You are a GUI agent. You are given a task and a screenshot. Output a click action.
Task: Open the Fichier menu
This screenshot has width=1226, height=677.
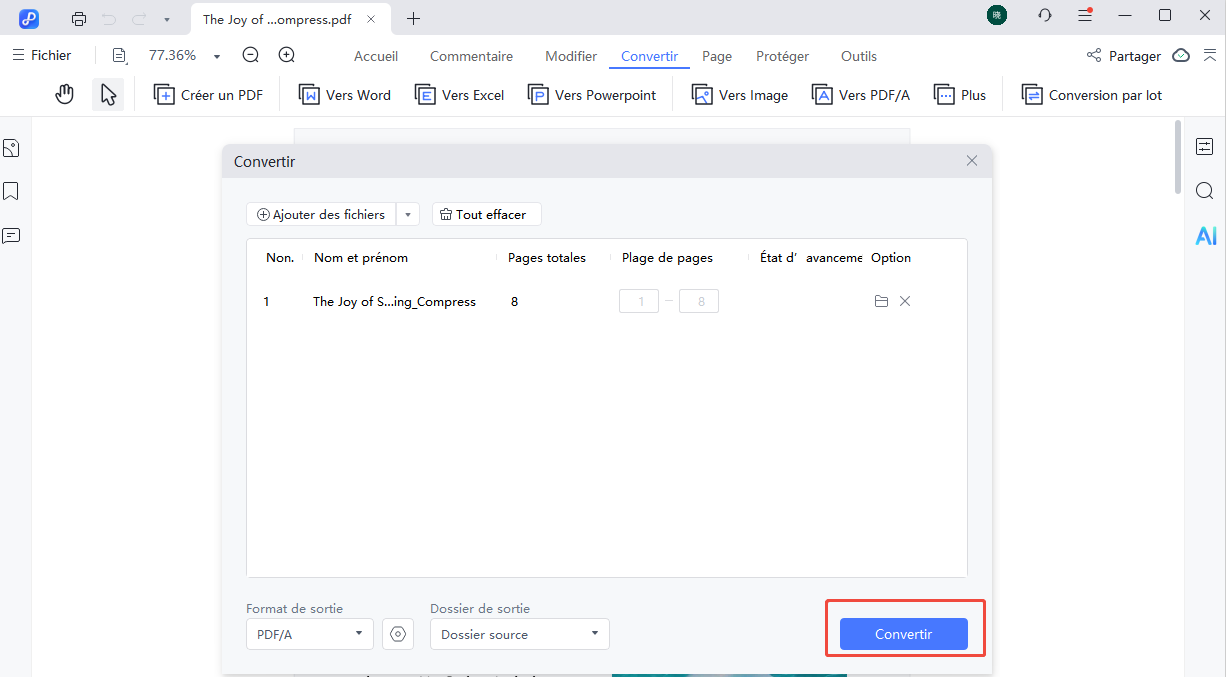(42, 55)
